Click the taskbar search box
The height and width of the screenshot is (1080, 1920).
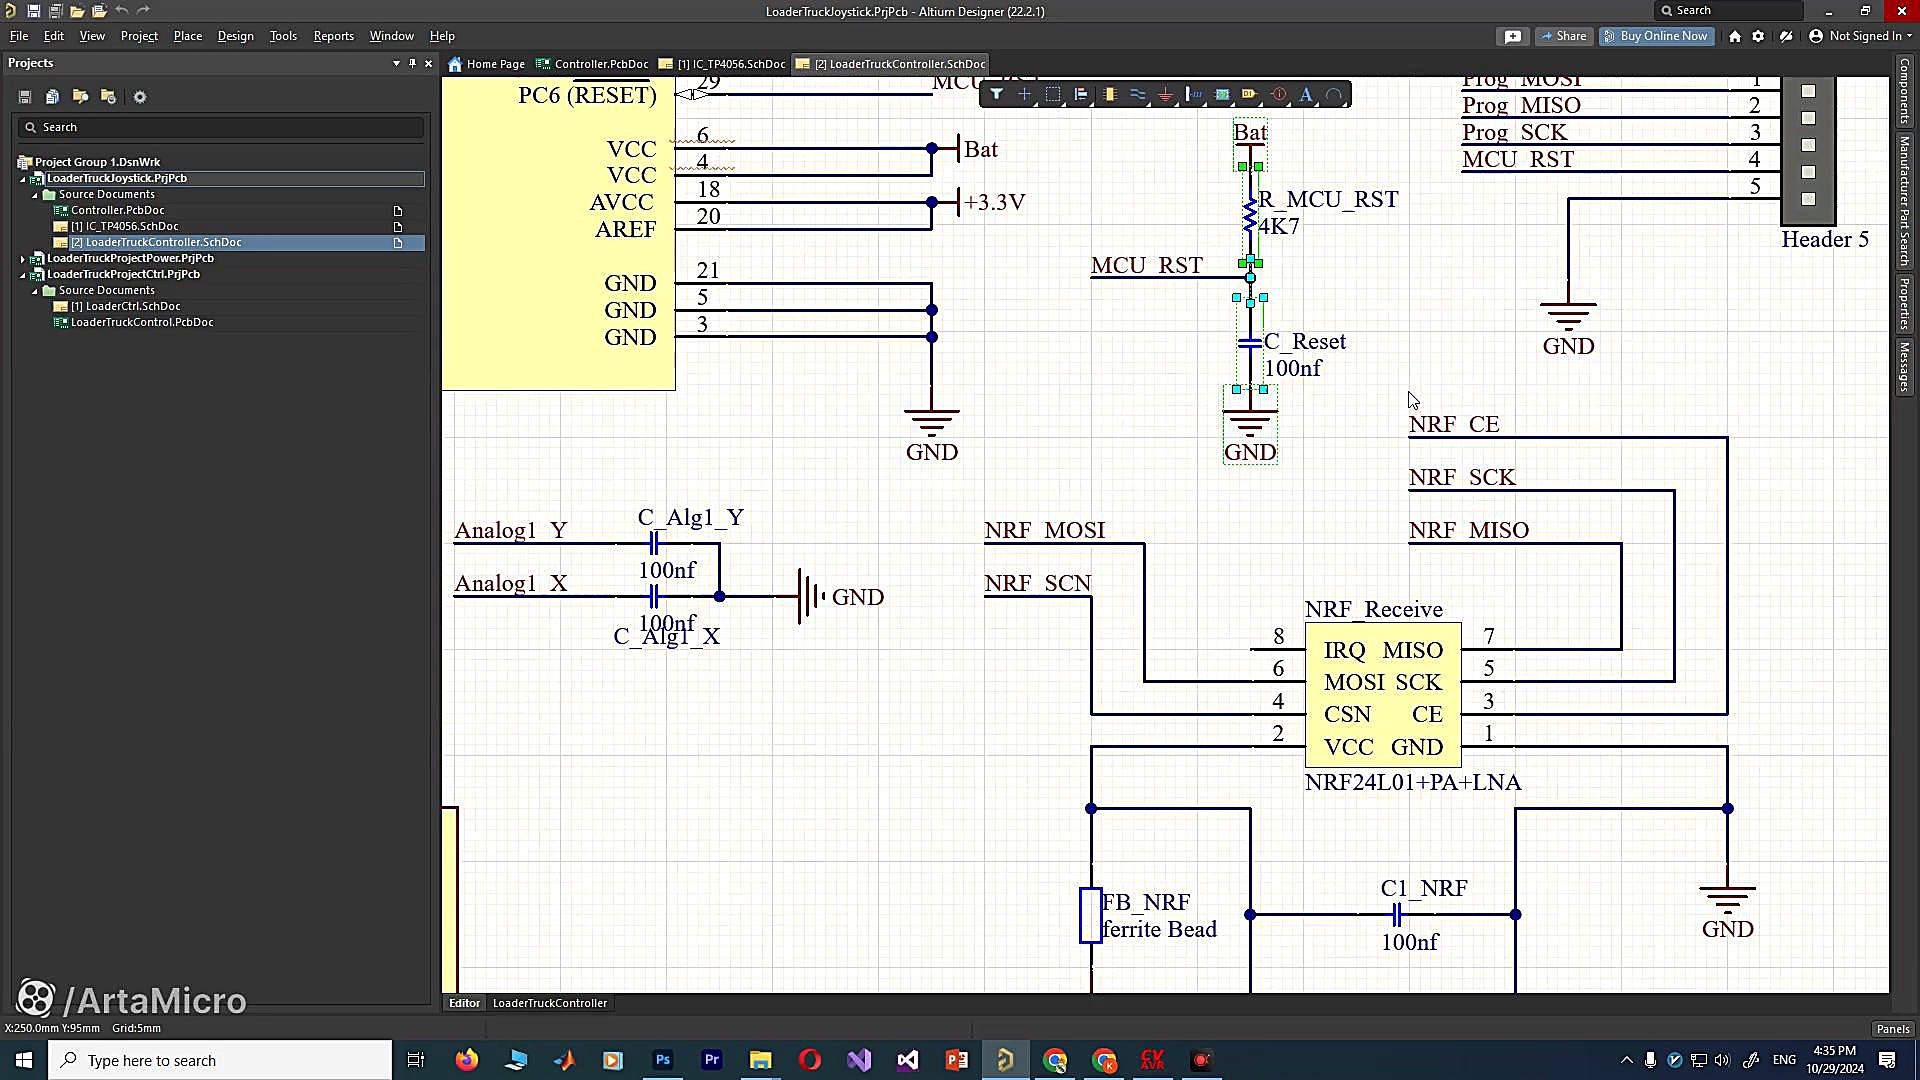[220, 1060]
